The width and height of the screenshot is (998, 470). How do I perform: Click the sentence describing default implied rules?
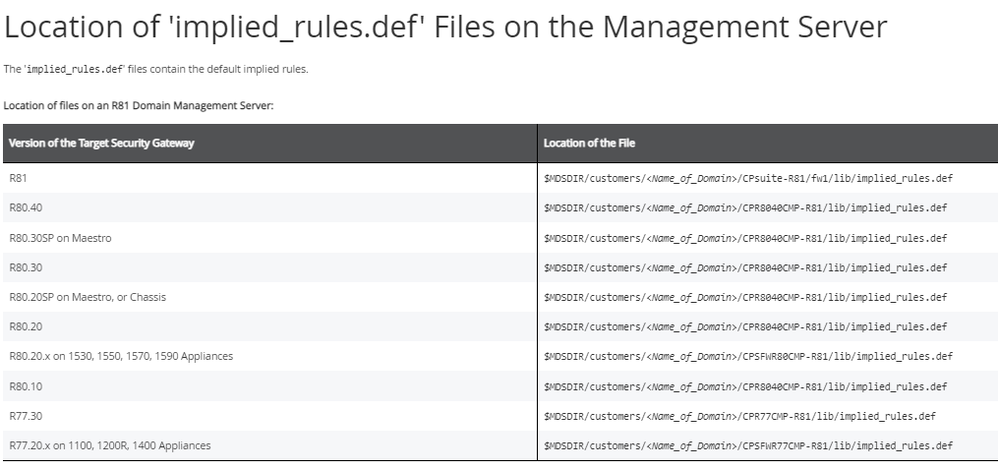point(156,69)
